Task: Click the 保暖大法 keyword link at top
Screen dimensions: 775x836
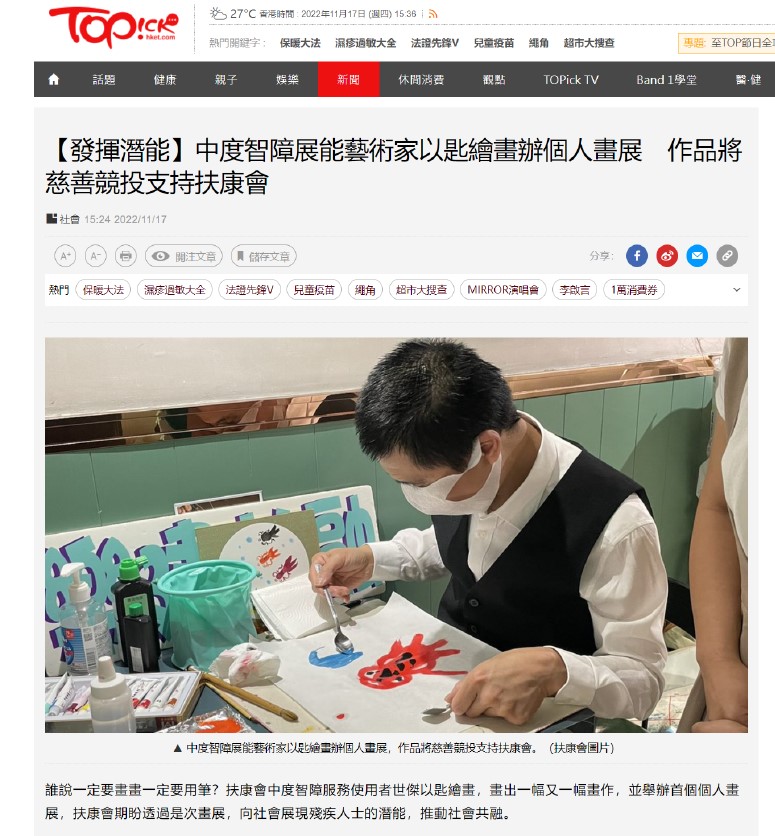Action: pyautogui.click(x=300, y=43)
